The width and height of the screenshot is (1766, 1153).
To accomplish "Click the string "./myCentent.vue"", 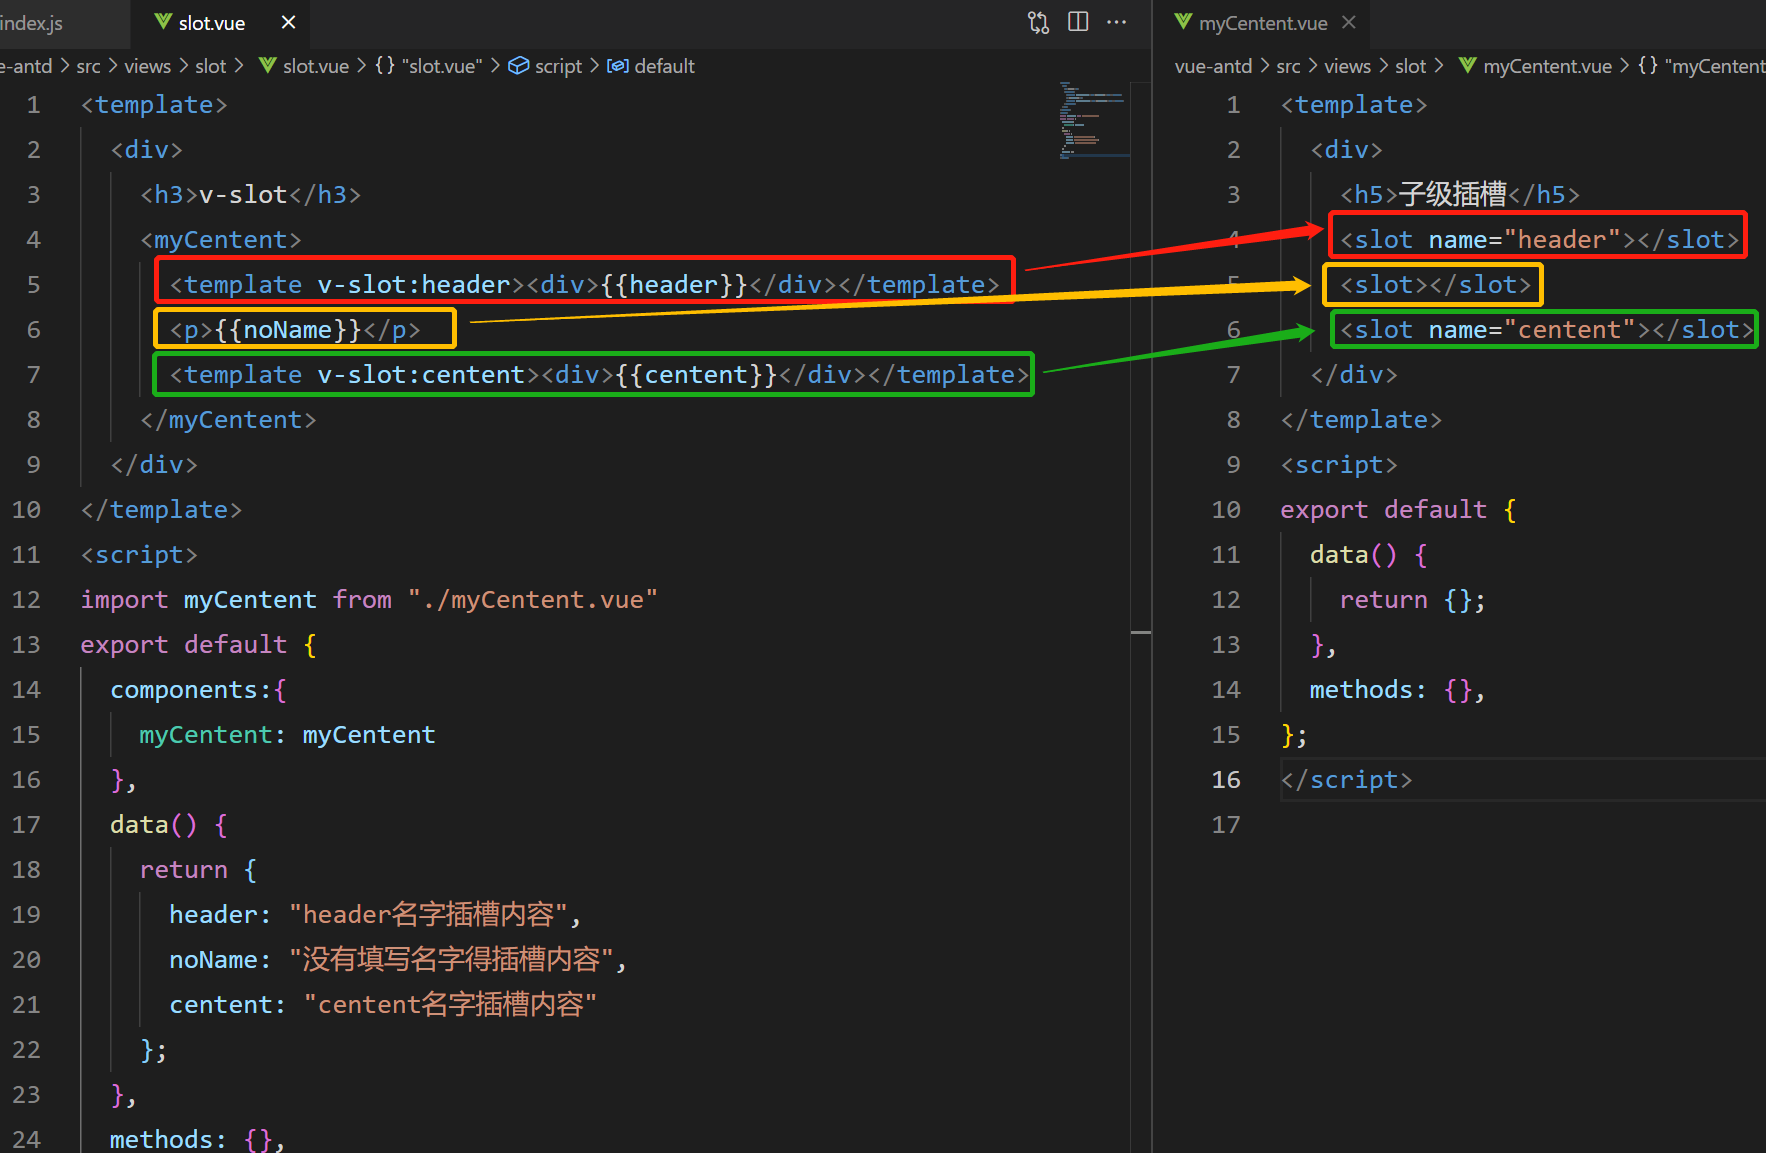I will (x=532, y=600).
